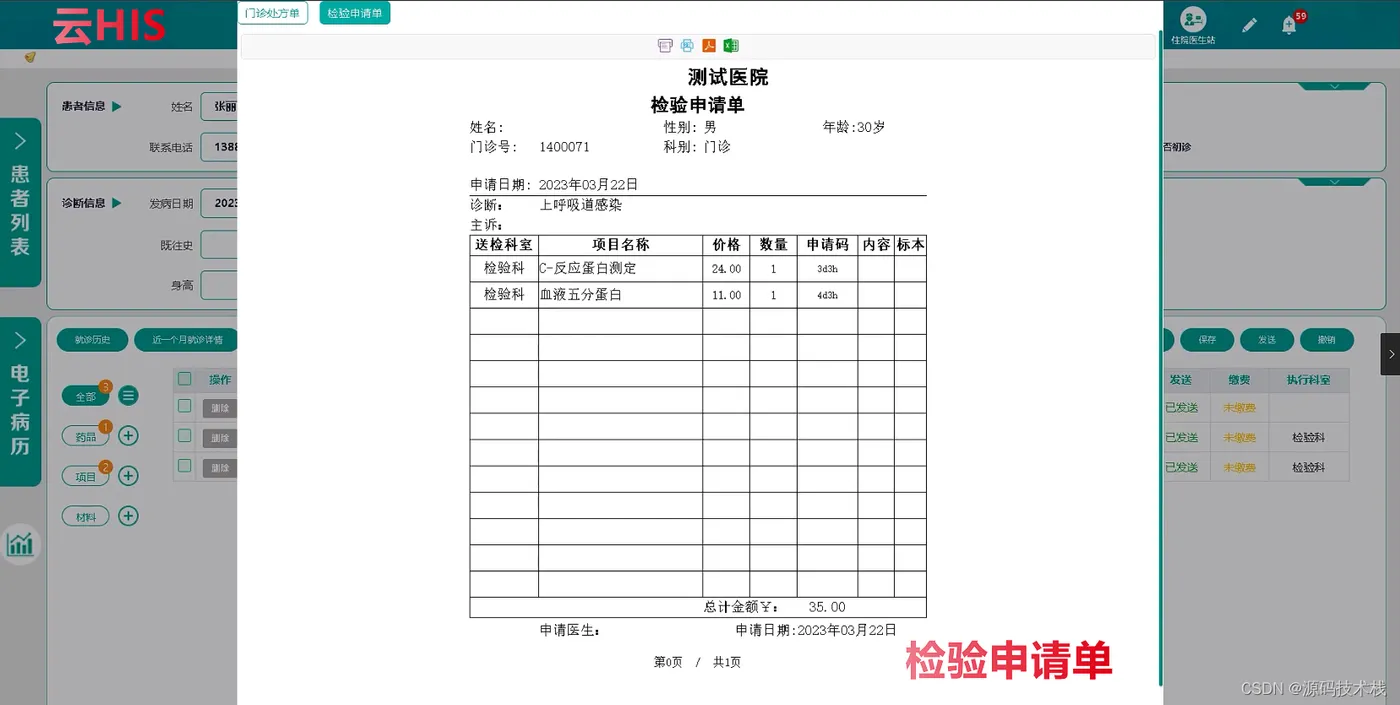This screenshot has height=705, width=1400.
Task: Add a new 药品 with plus icon
Action: 128,436
